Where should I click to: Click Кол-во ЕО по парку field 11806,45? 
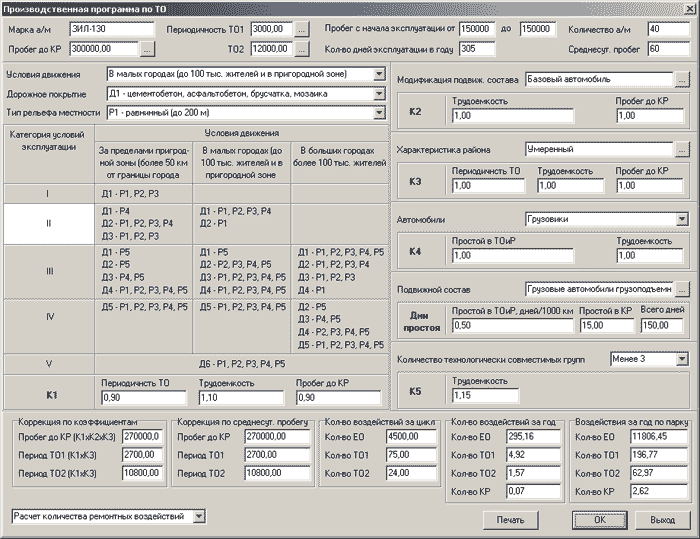659,437
